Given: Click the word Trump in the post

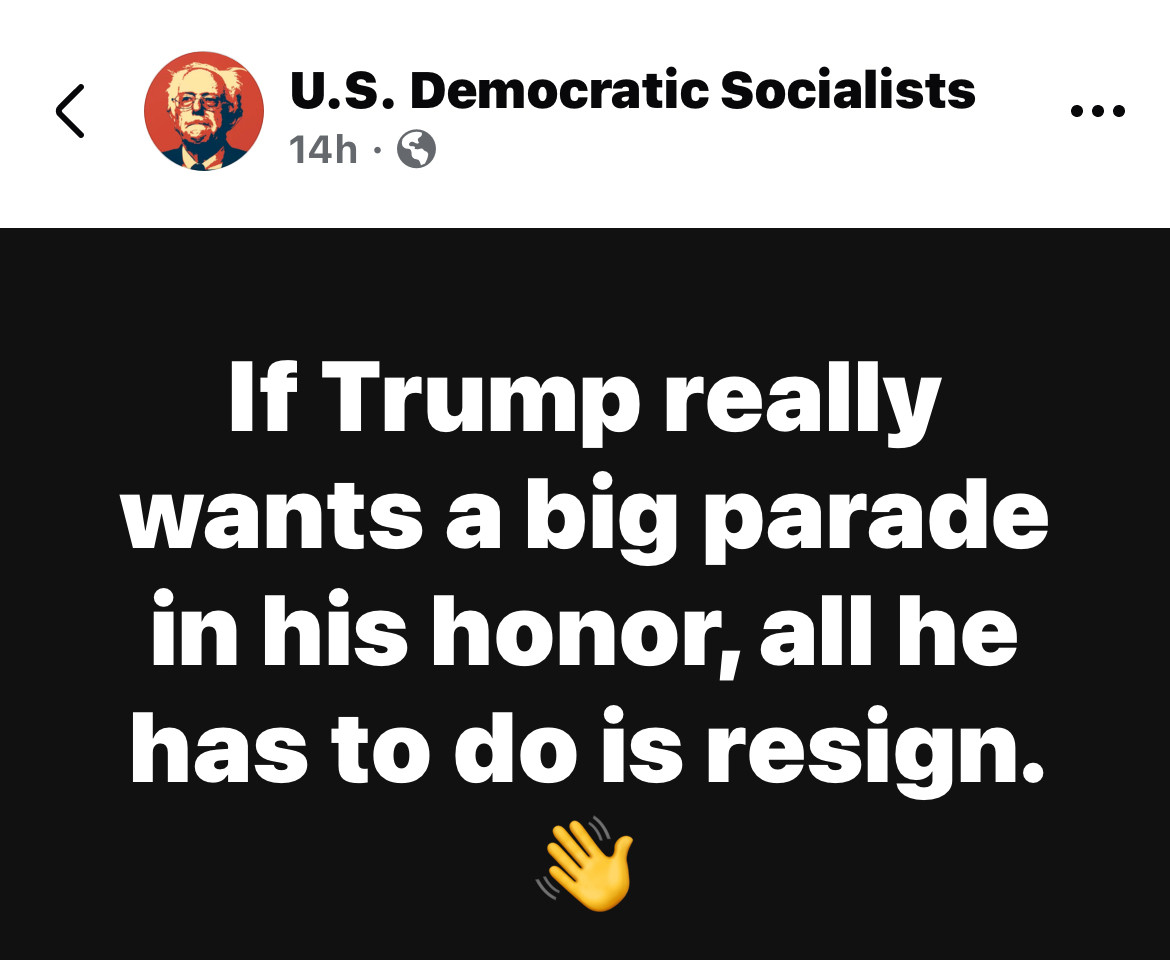Looking at the screenshot, I should (481, 399).
